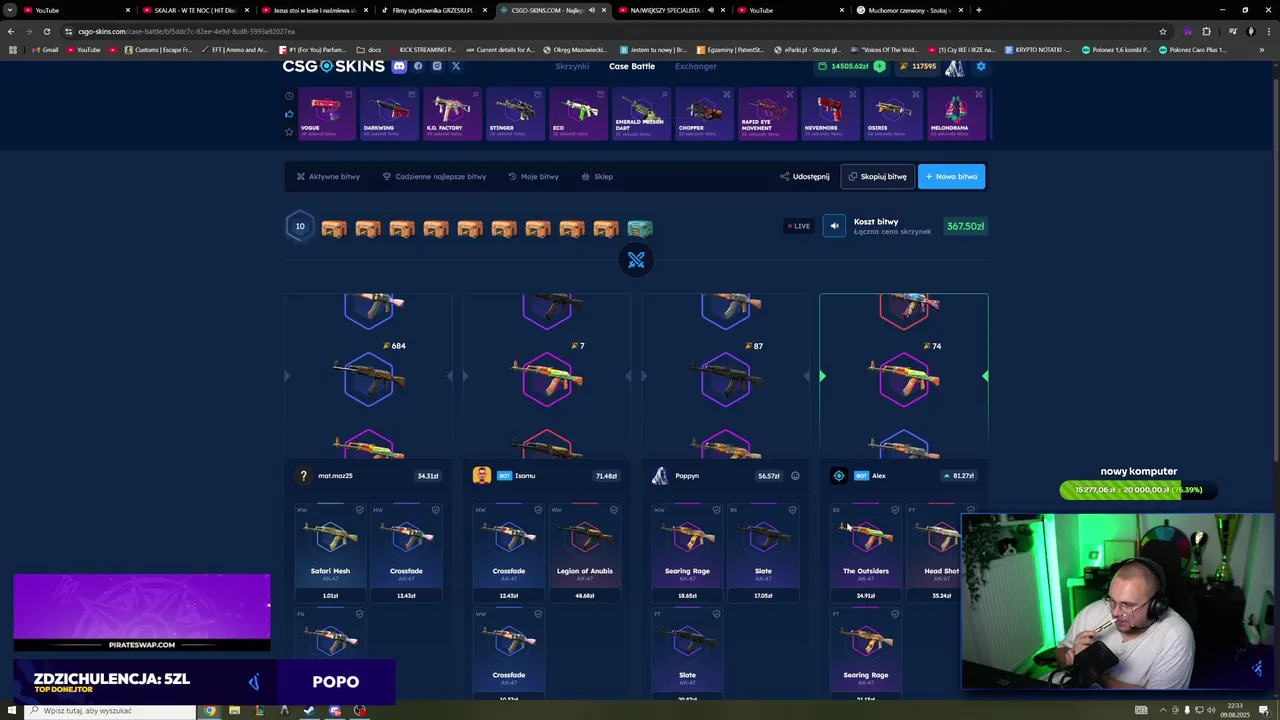This screenshot has width=1280, height=720.
Task: Click the user avatar in site header
Action: 954,67
